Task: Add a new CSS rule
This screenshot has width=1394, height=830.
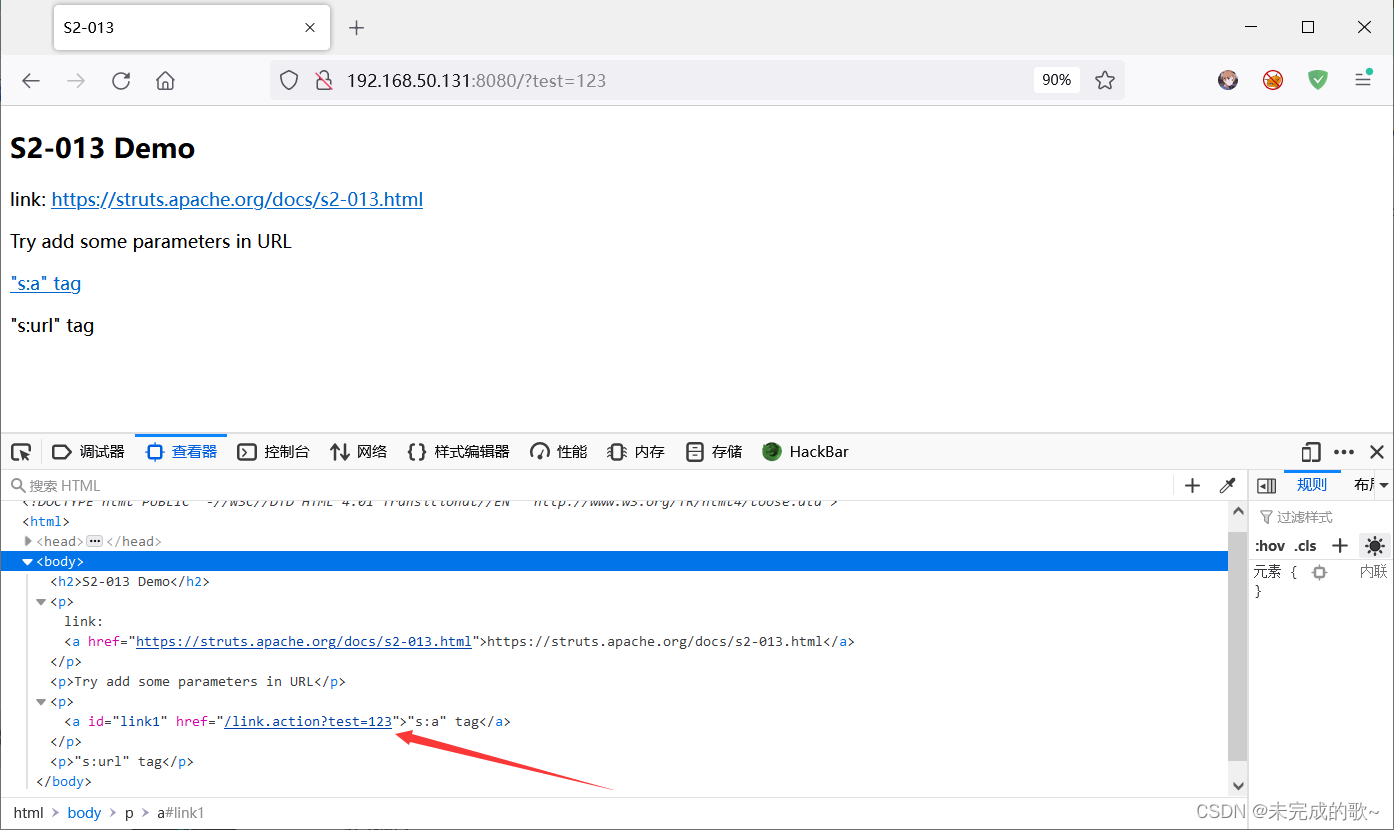Action: point(1340,546)
